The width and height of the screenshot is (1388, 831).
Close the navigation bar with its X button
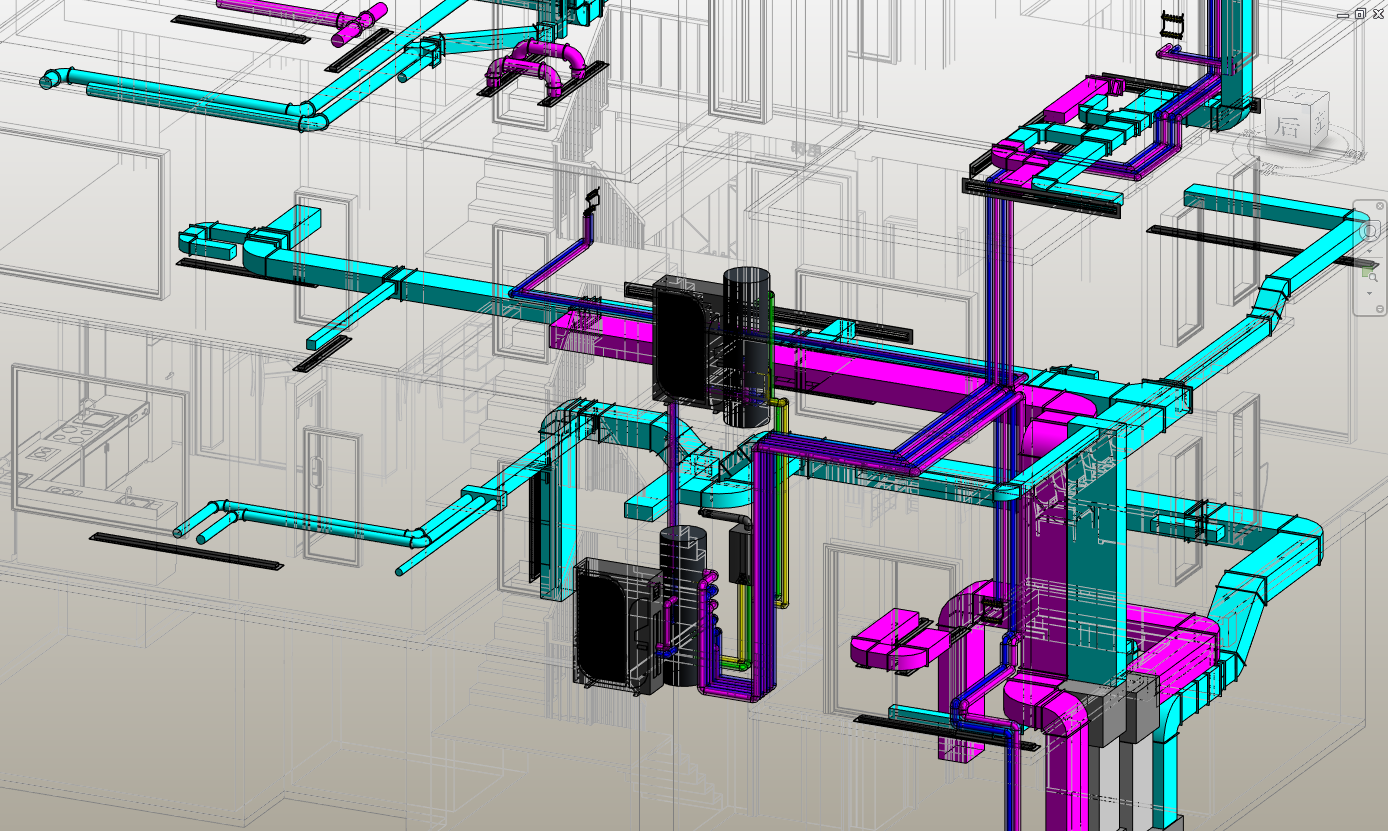1380,206
